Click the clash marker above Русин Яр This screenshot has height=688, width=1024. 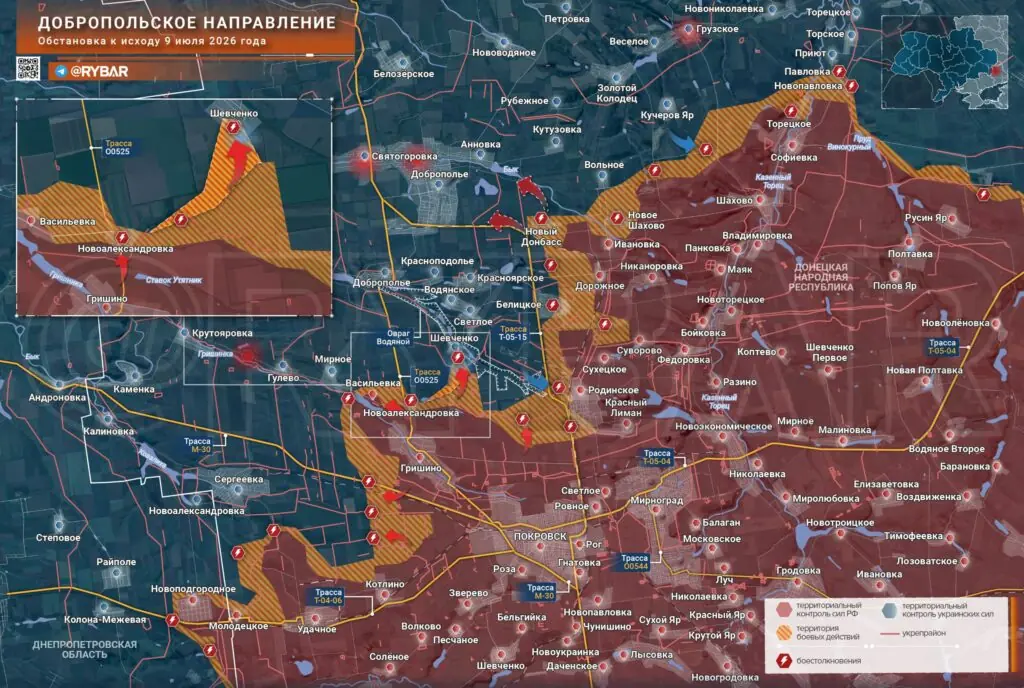click(983, 194)
